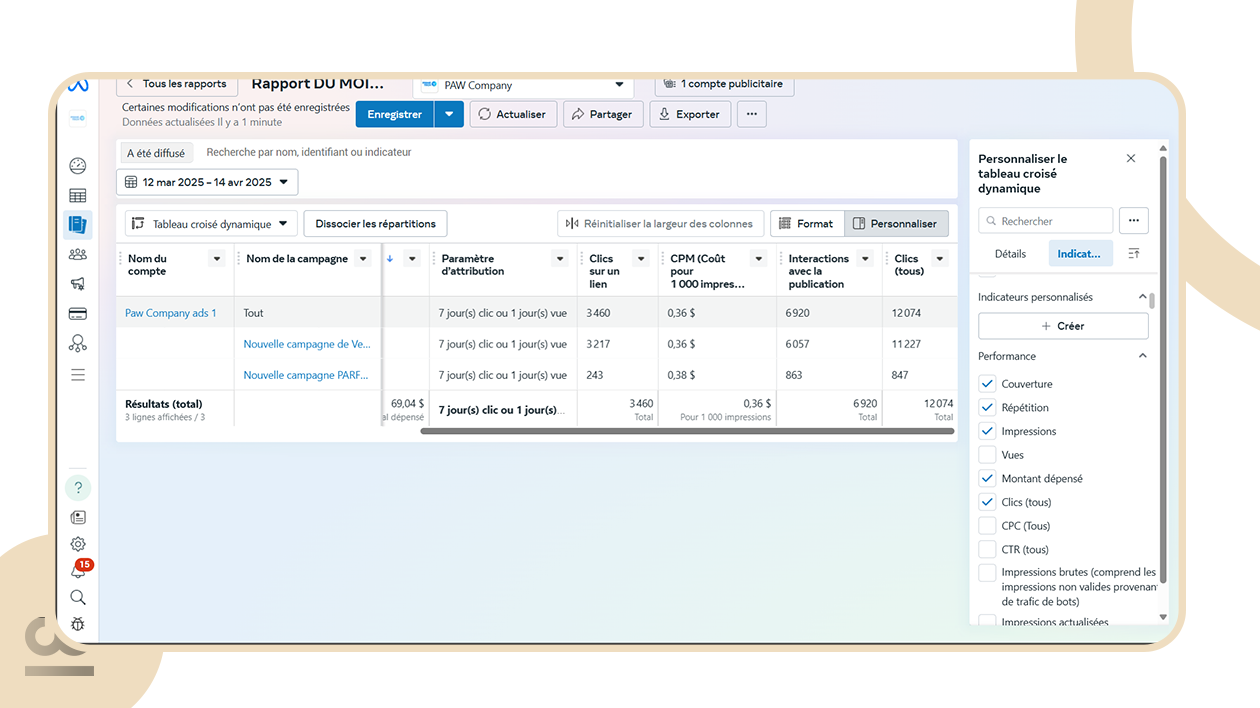Open the connected nodes sidebar icon
The image size is (1260, 708).
(78, 343)
